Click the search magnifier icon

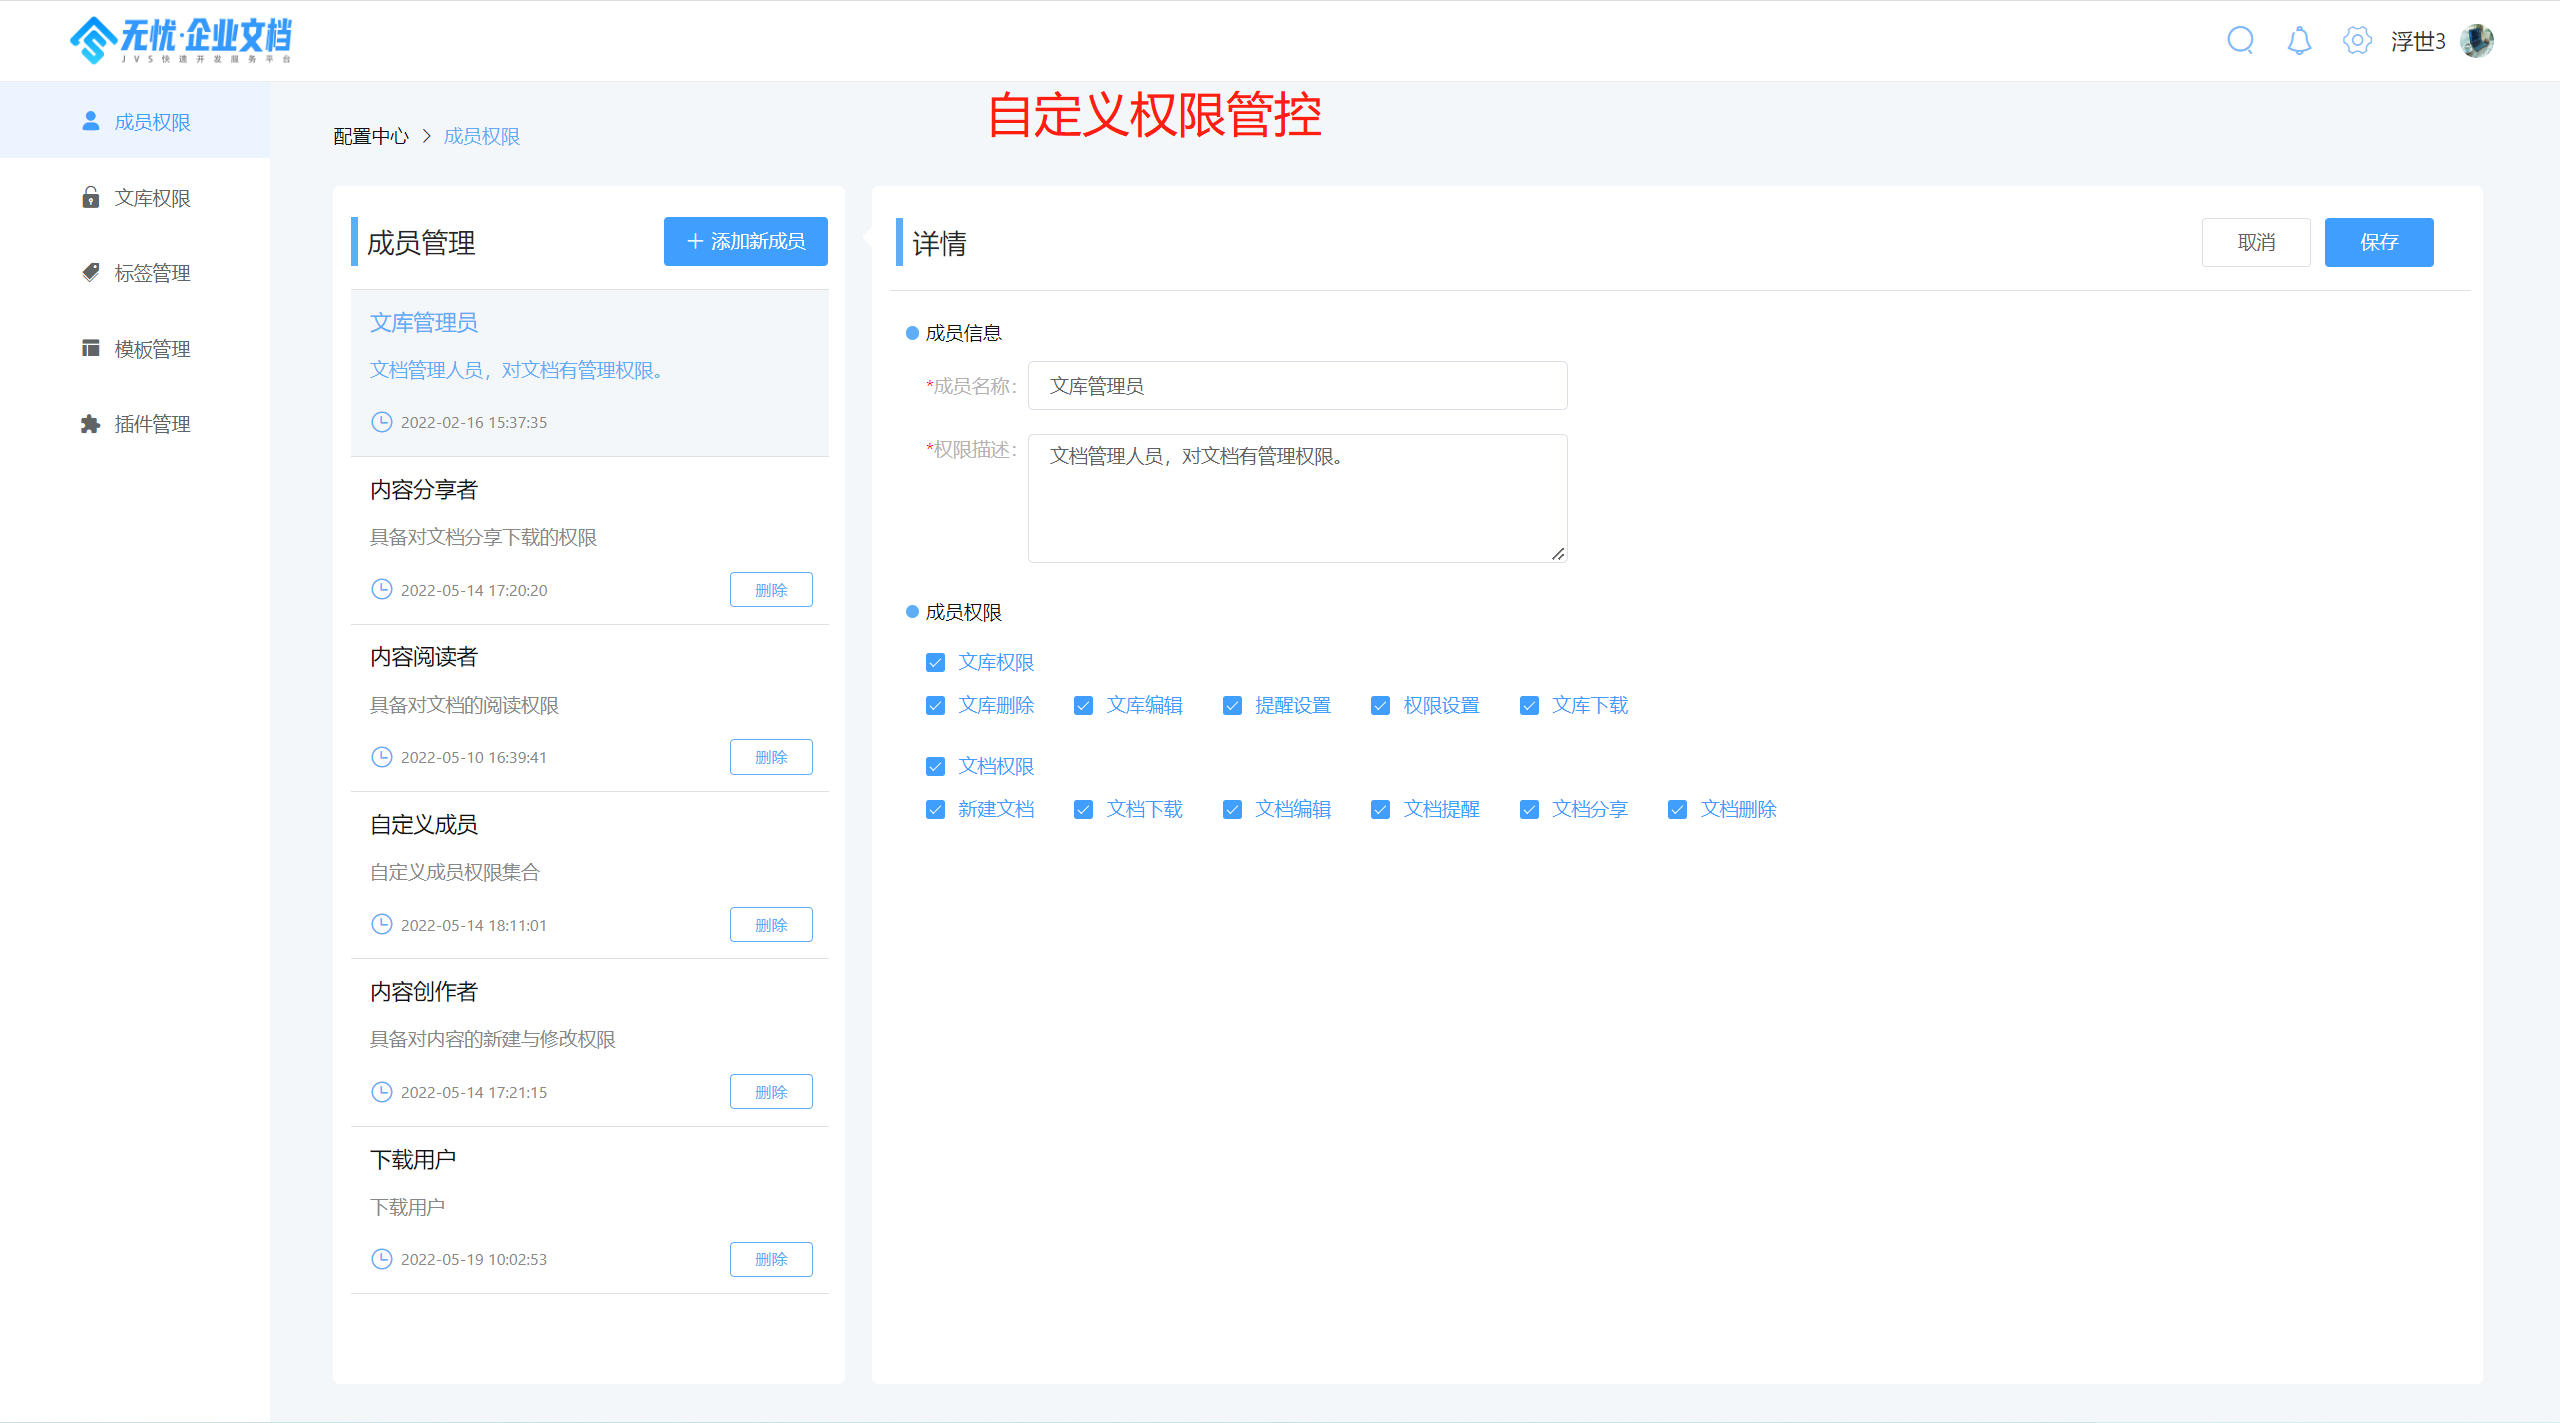[x=2240, y=41]
